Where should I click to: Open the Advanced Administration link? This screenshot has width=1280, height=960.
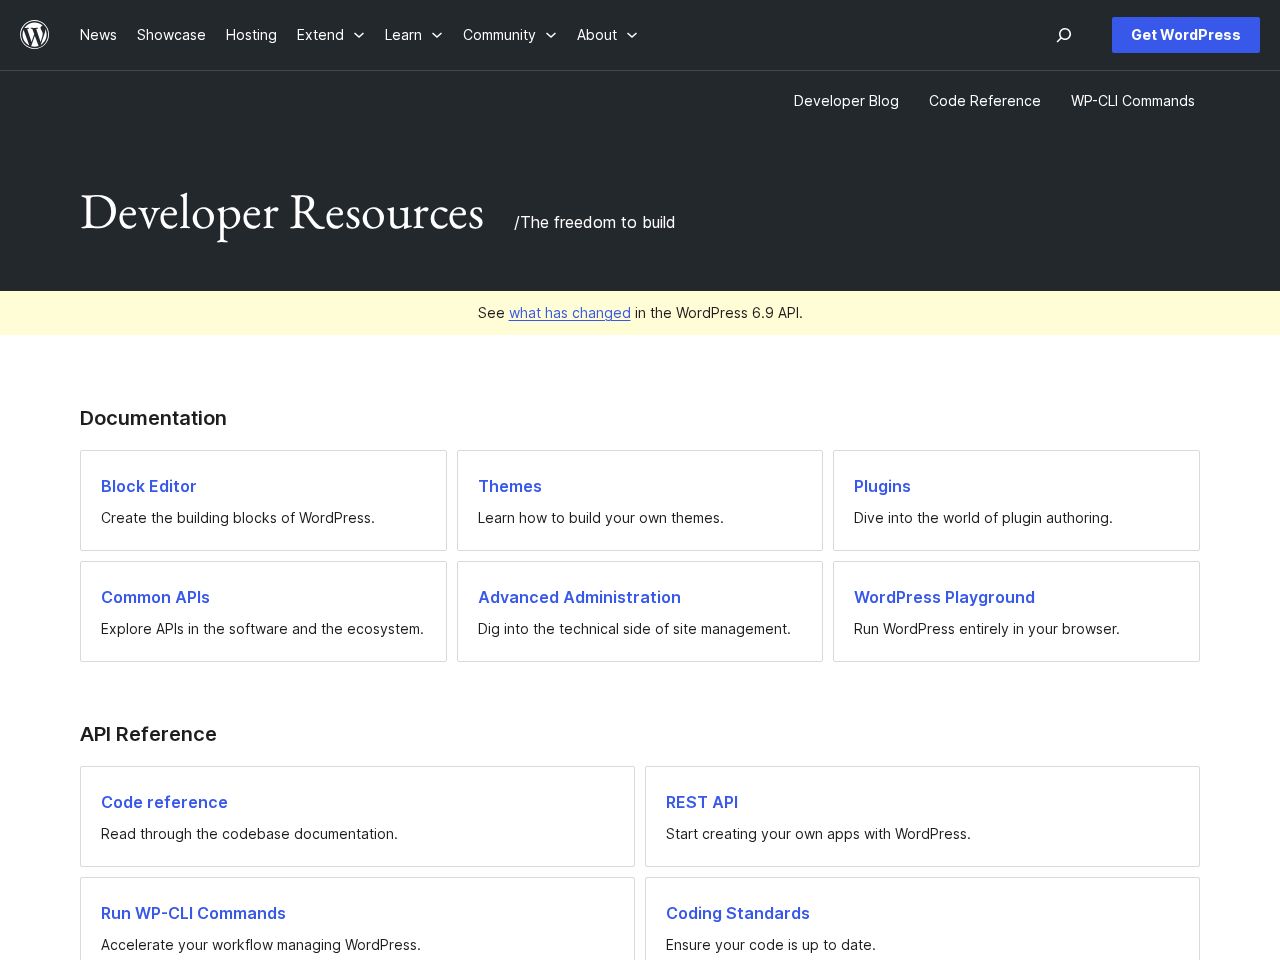579,597
